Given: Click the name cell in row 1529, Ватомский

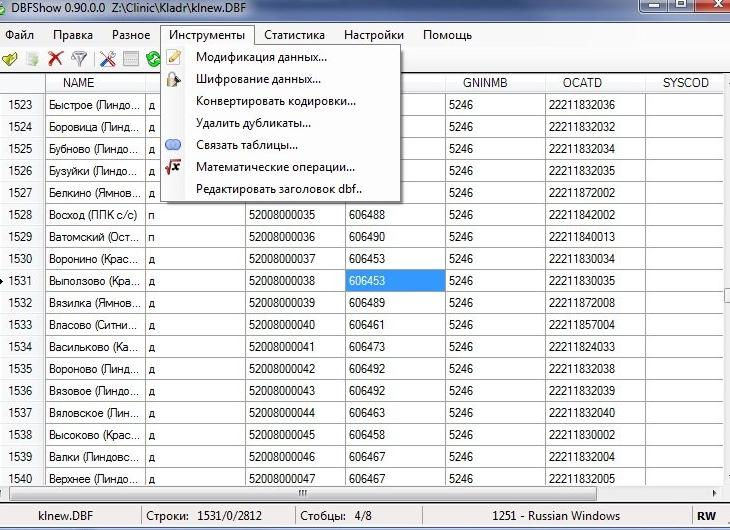Looking at the screenshot, I should pos(95,237).
